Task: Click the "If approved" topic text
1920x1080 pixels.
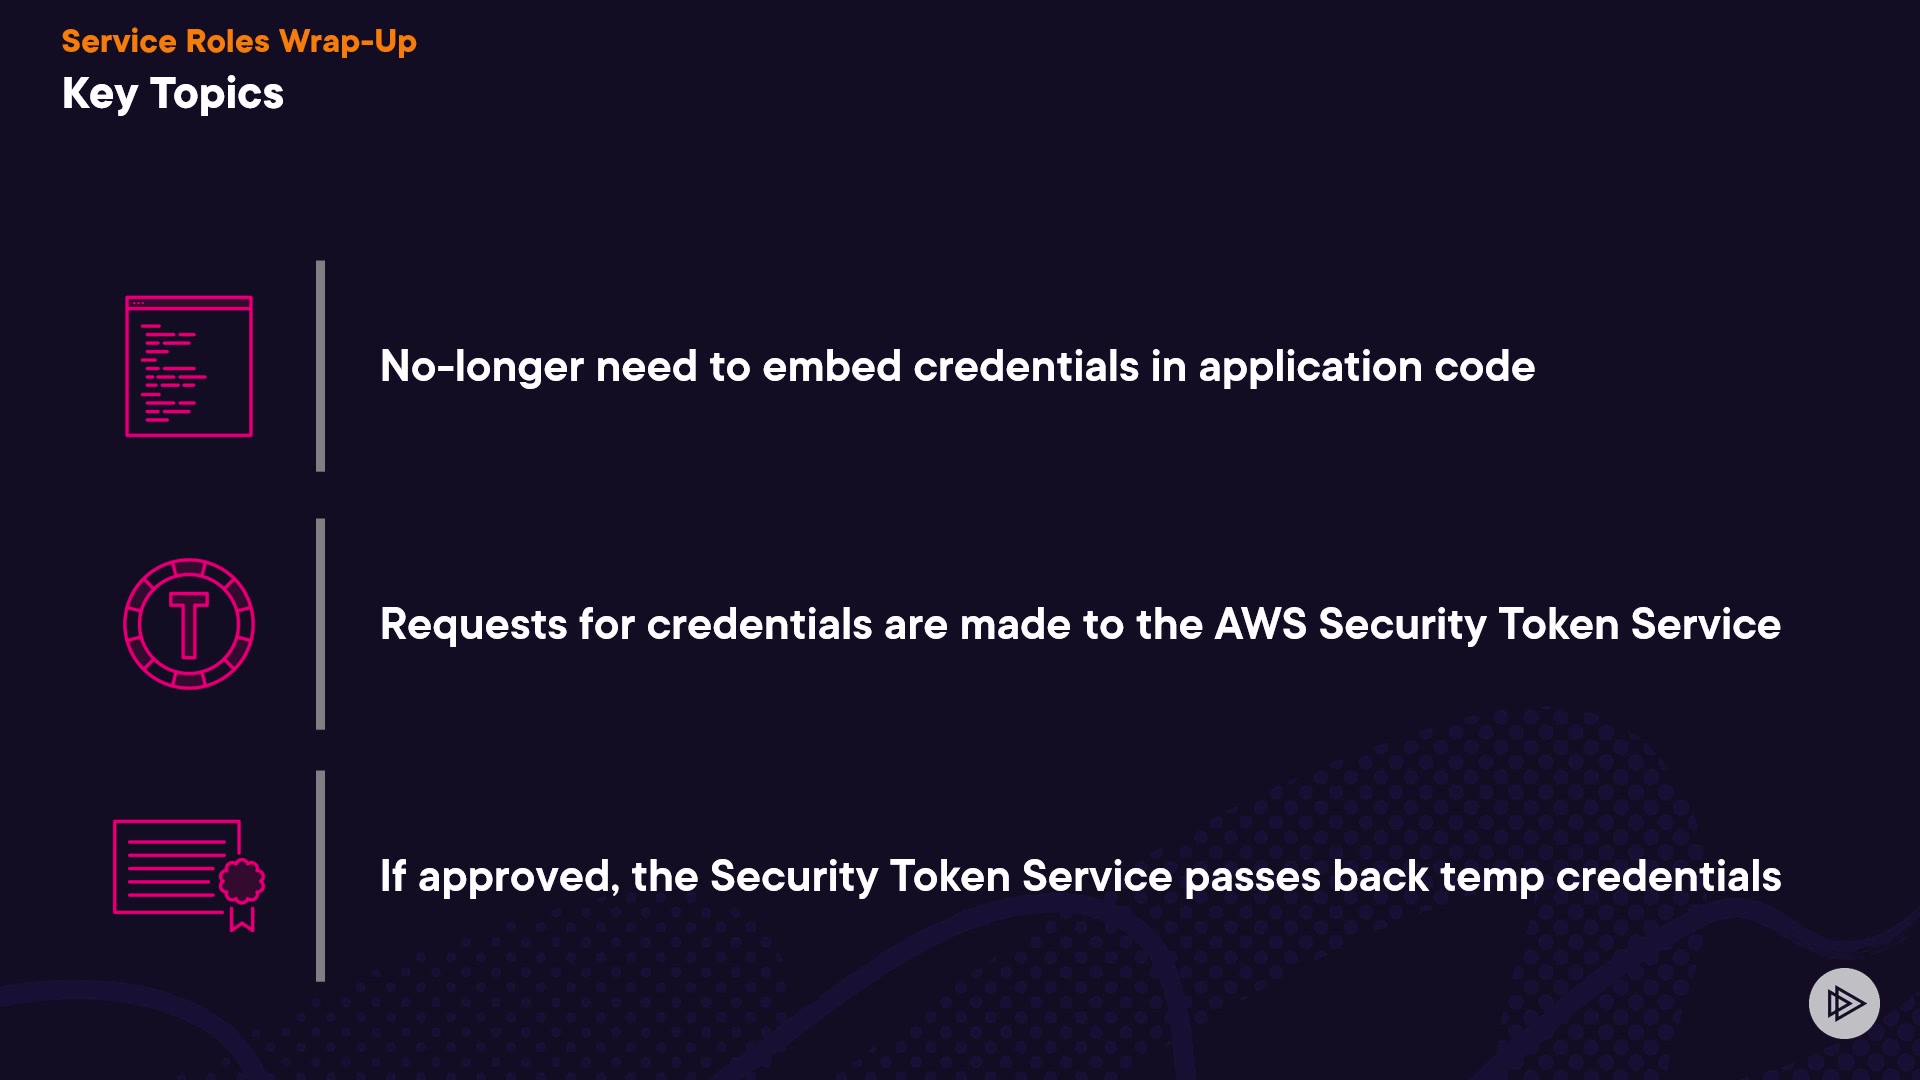Action: click(x=1080, y=876)
